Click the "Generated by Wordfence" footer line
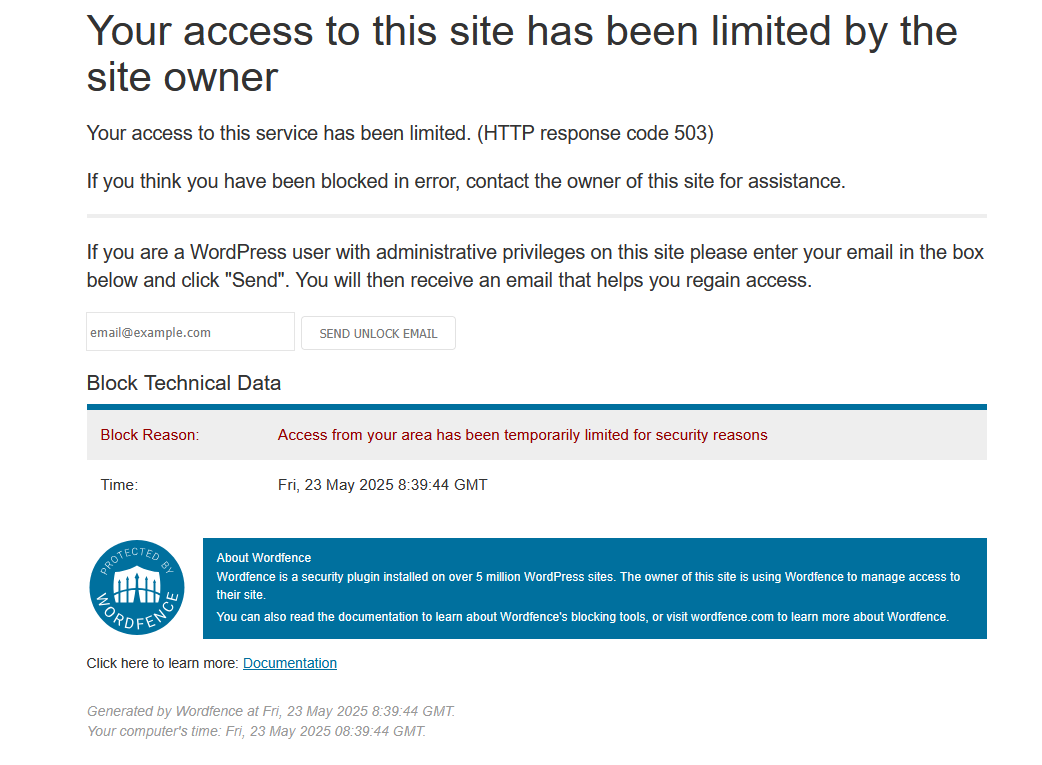Viewport: 1042px width, 765px height. coord(271,711)
